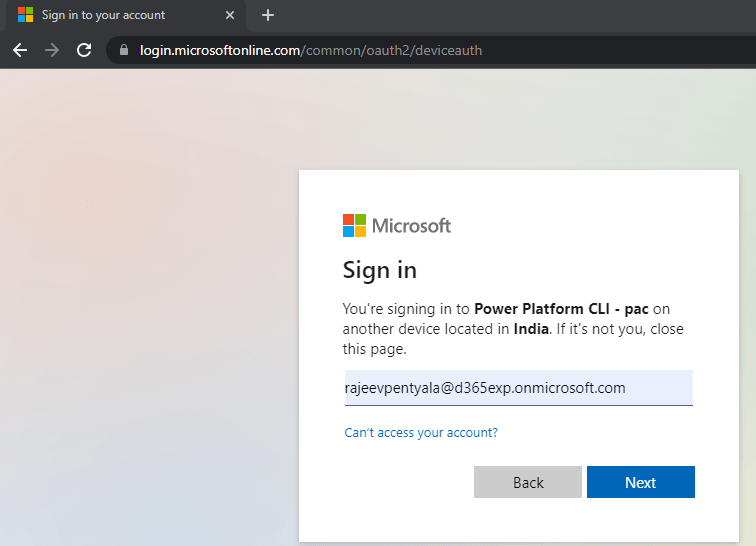Click the Microsoft four-square logo
This screenshot has height=546, width=756.
(x=354, y=225)
